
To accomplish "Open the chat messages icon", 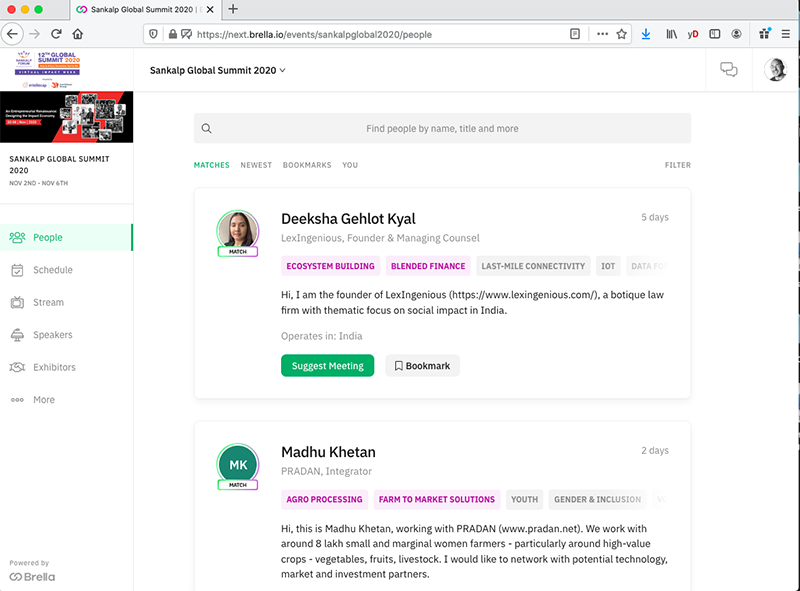I will click(x=729, y=69).
